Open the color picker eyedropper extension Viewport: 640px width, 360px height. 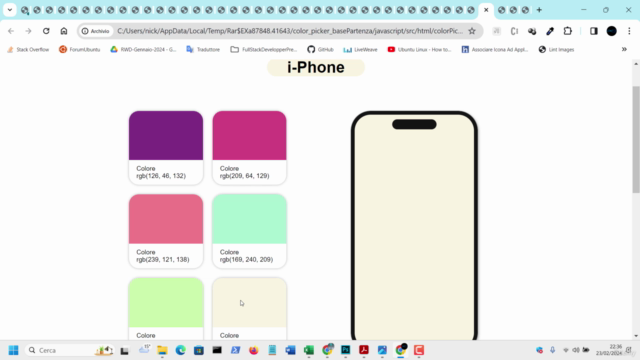(x=550, y=31)
